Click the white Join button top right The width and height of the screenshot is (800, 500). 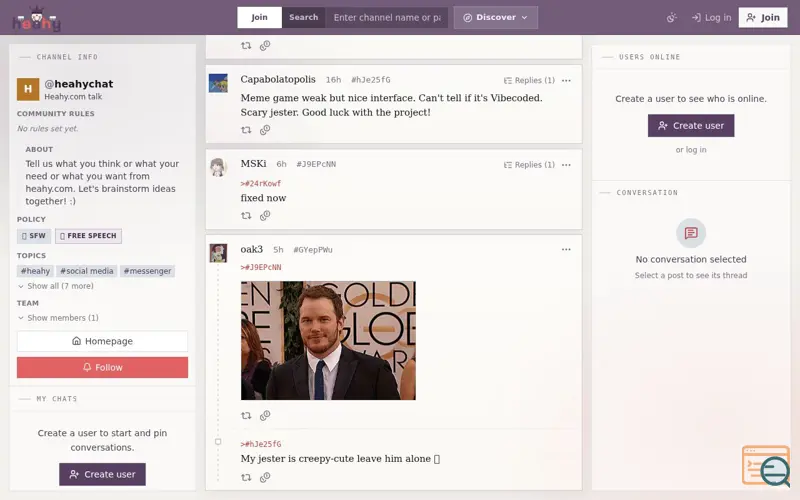[x=763, y=17]
